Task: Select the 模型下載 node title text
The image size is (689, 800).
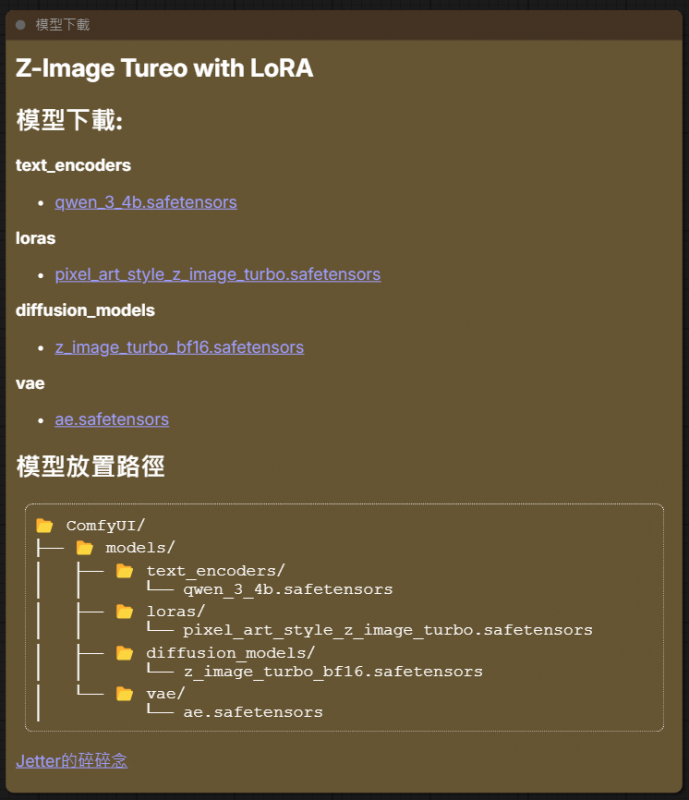Action: coord(62,25)
